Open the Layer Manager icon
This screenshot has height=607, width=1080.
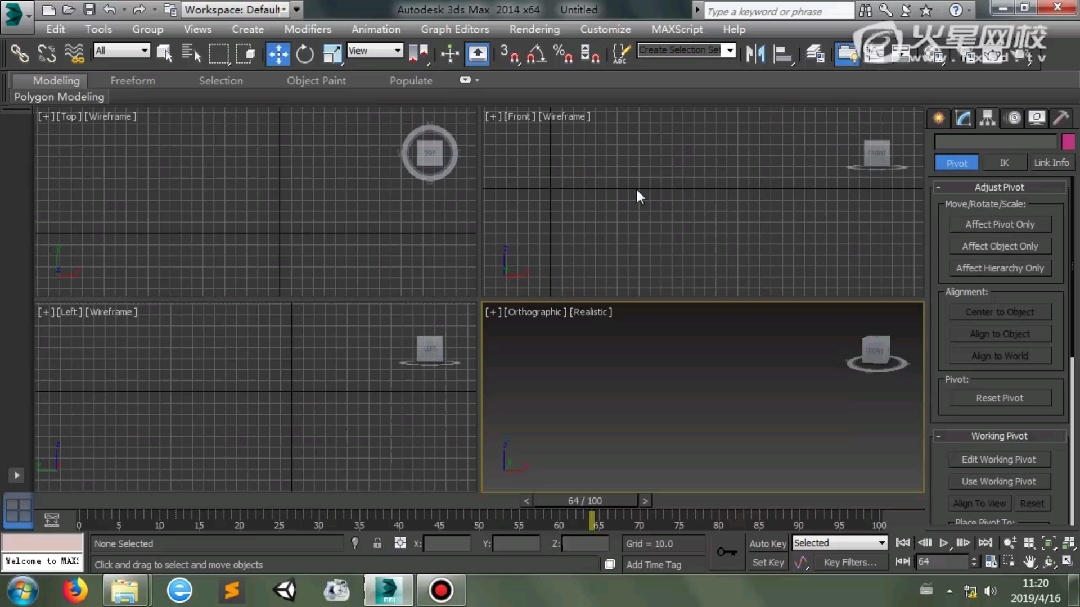pyautogui.click(x=815, y=53)
